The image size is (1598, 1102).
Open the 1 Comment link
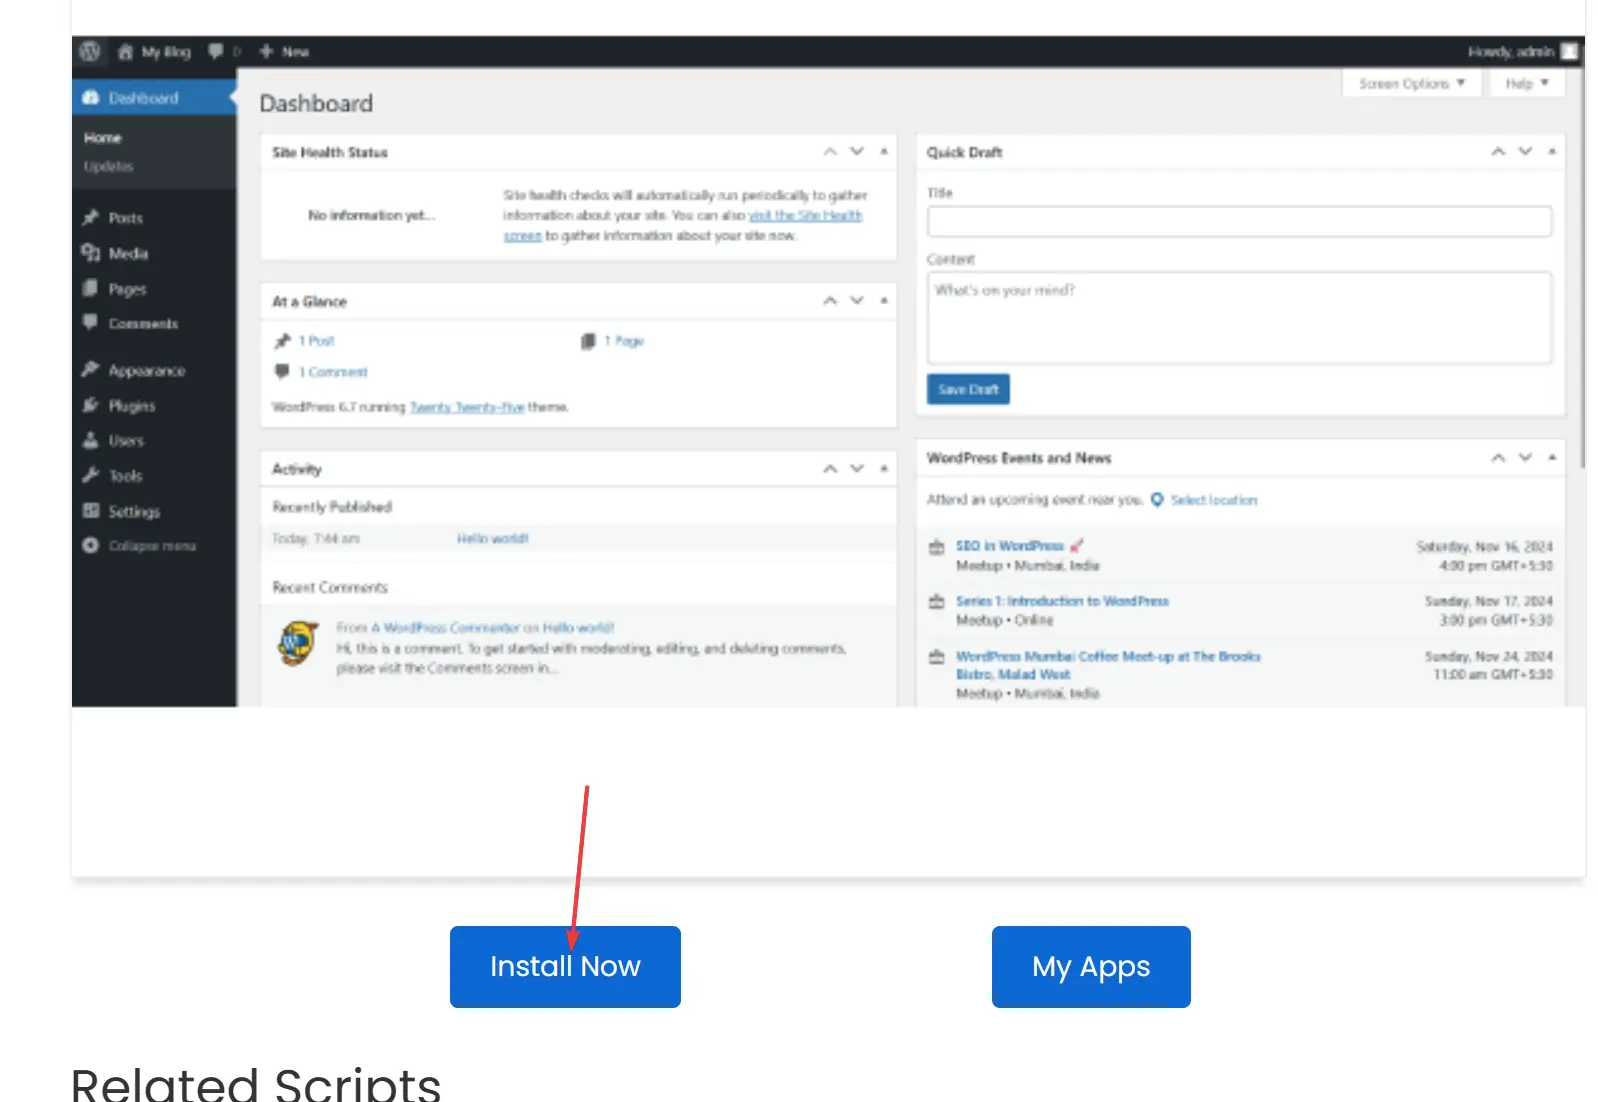tap(333, 372)
